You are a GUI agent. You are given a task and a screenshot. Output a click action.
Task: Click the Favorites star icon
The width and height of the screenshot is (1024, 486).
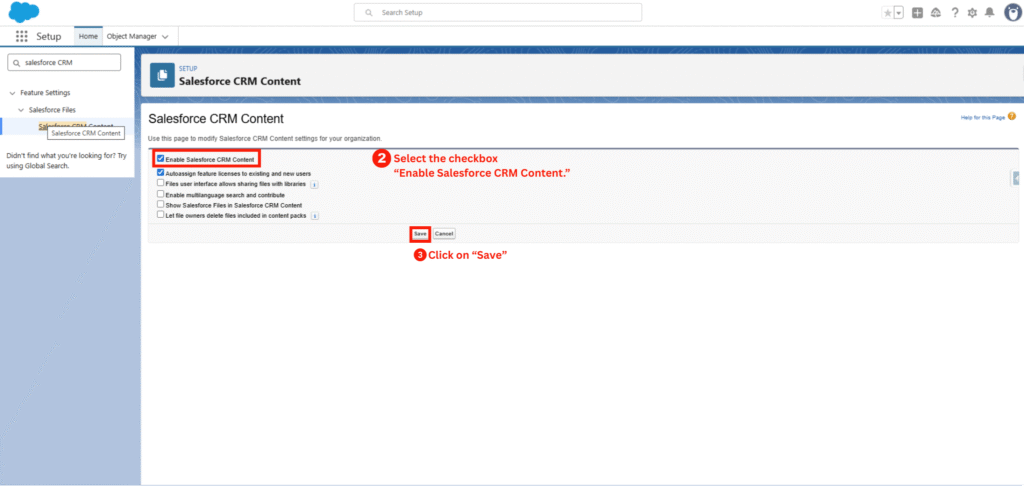pyautogui.click(x=887, y=13)
